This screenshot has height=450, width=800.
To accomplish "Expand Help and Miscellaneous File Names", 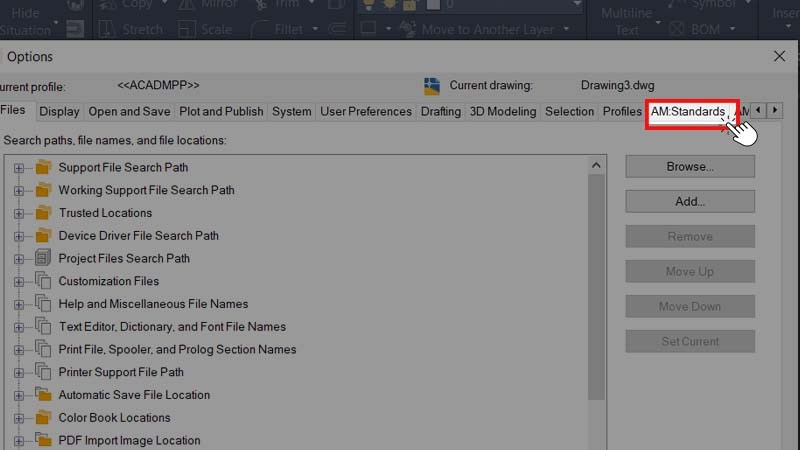I will coord(19,305).
